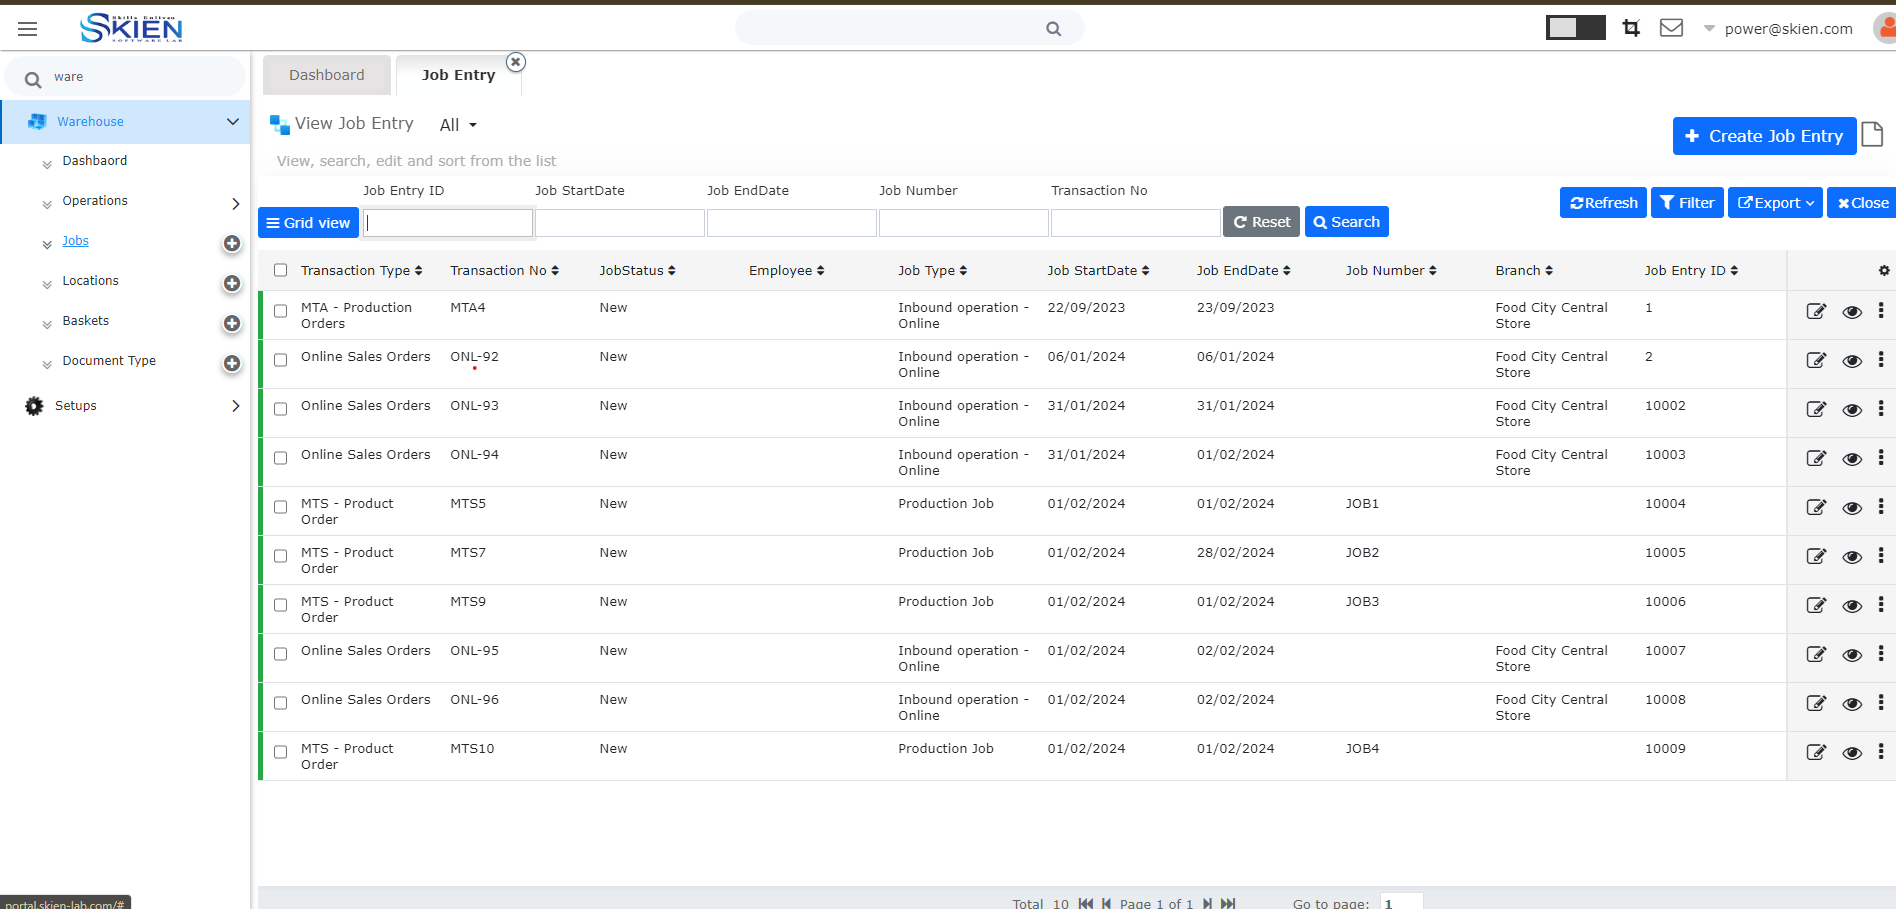Click the Create Job Entry button

pos(1764,136)
